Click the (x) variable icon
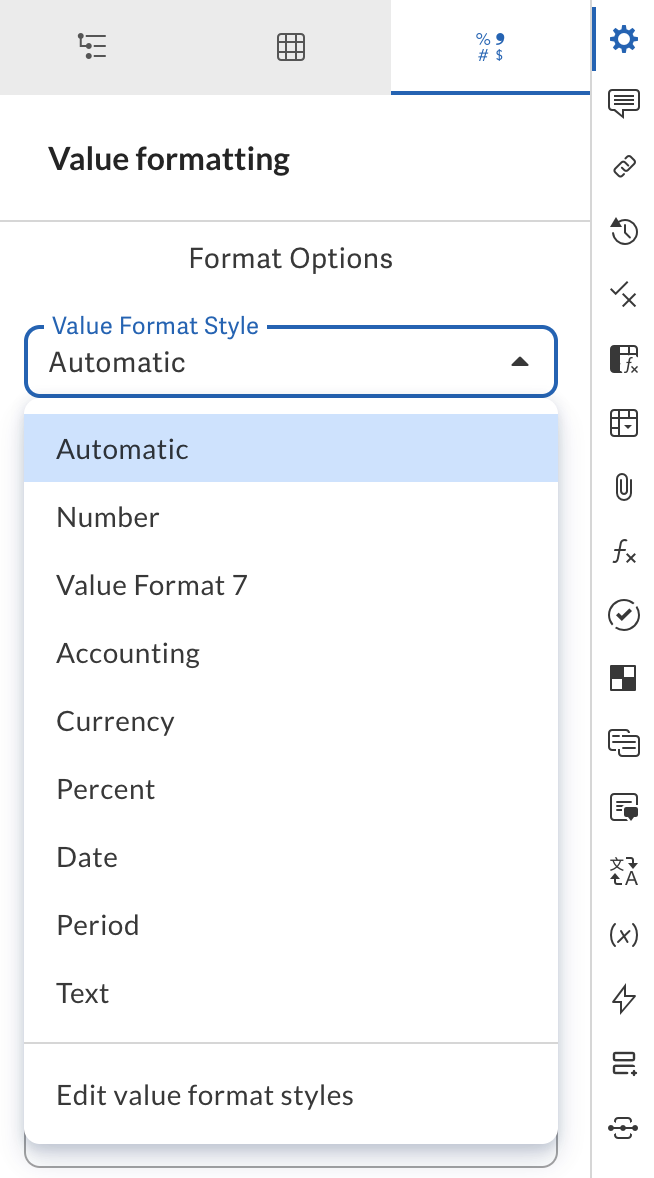The image size is (654, 1178). (x=623, y=935)
